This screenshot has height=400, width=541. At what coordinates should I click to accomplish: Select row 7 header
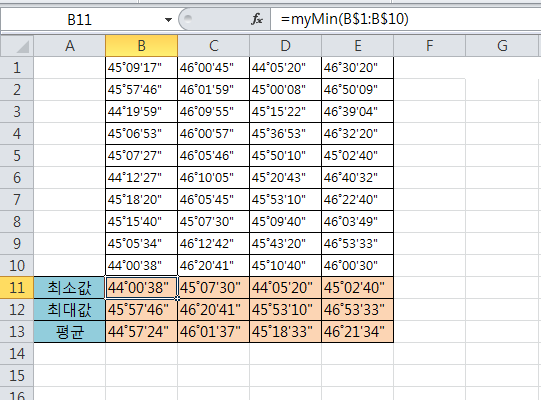(17, 199)
